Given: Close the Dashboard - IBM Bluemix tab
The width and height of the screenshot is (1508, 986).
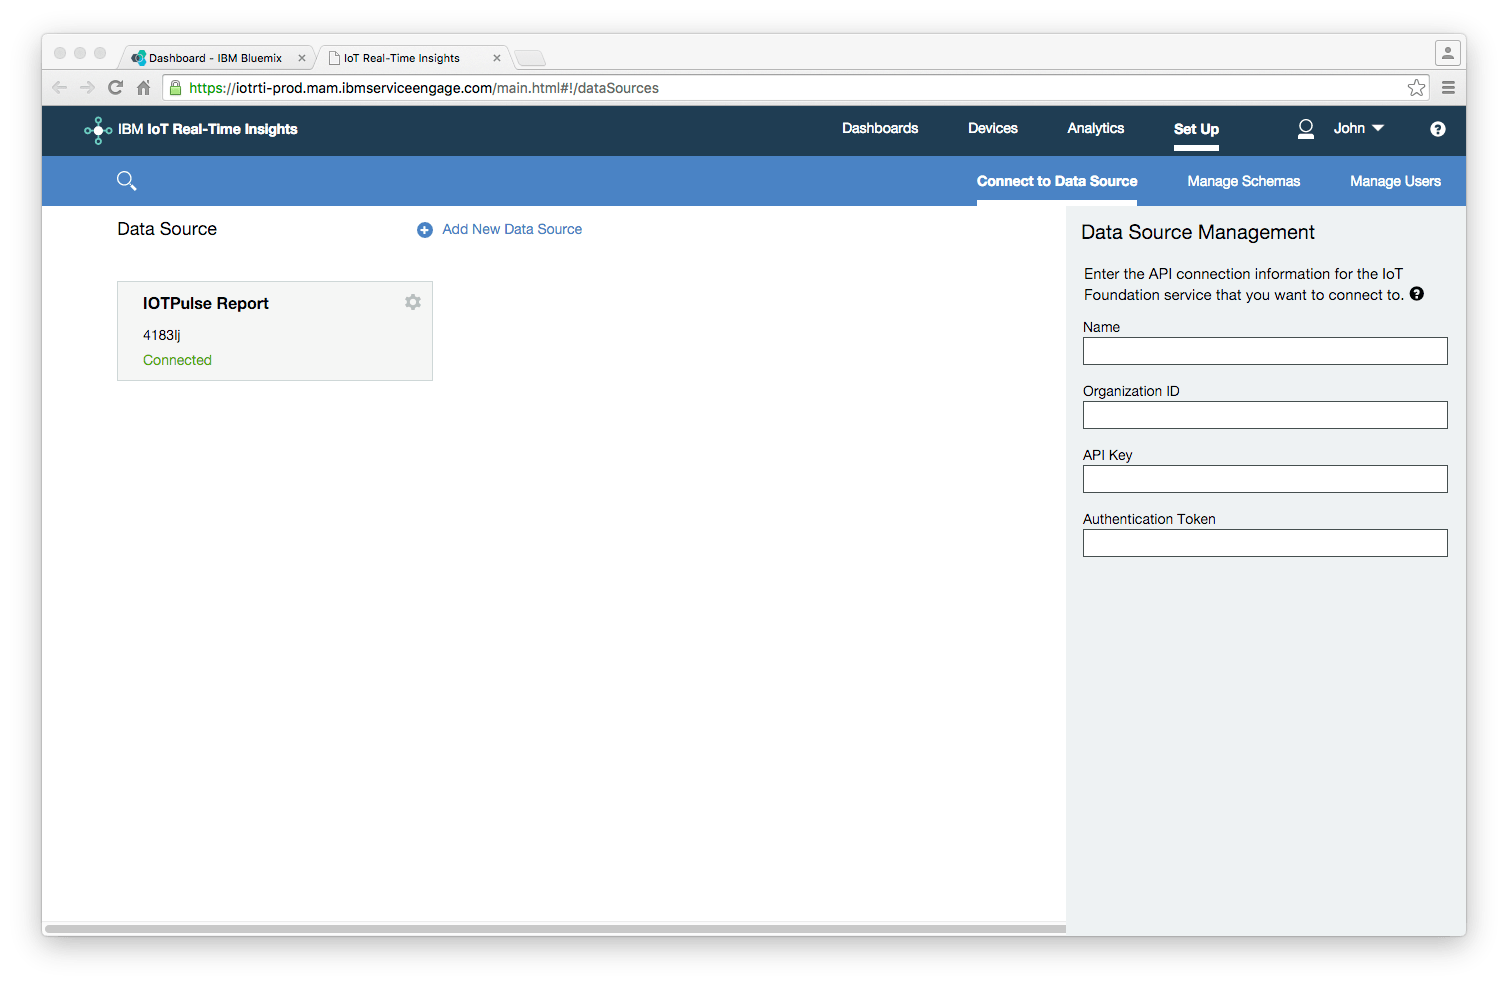Looking at the screenshot, I should [302, 58].
